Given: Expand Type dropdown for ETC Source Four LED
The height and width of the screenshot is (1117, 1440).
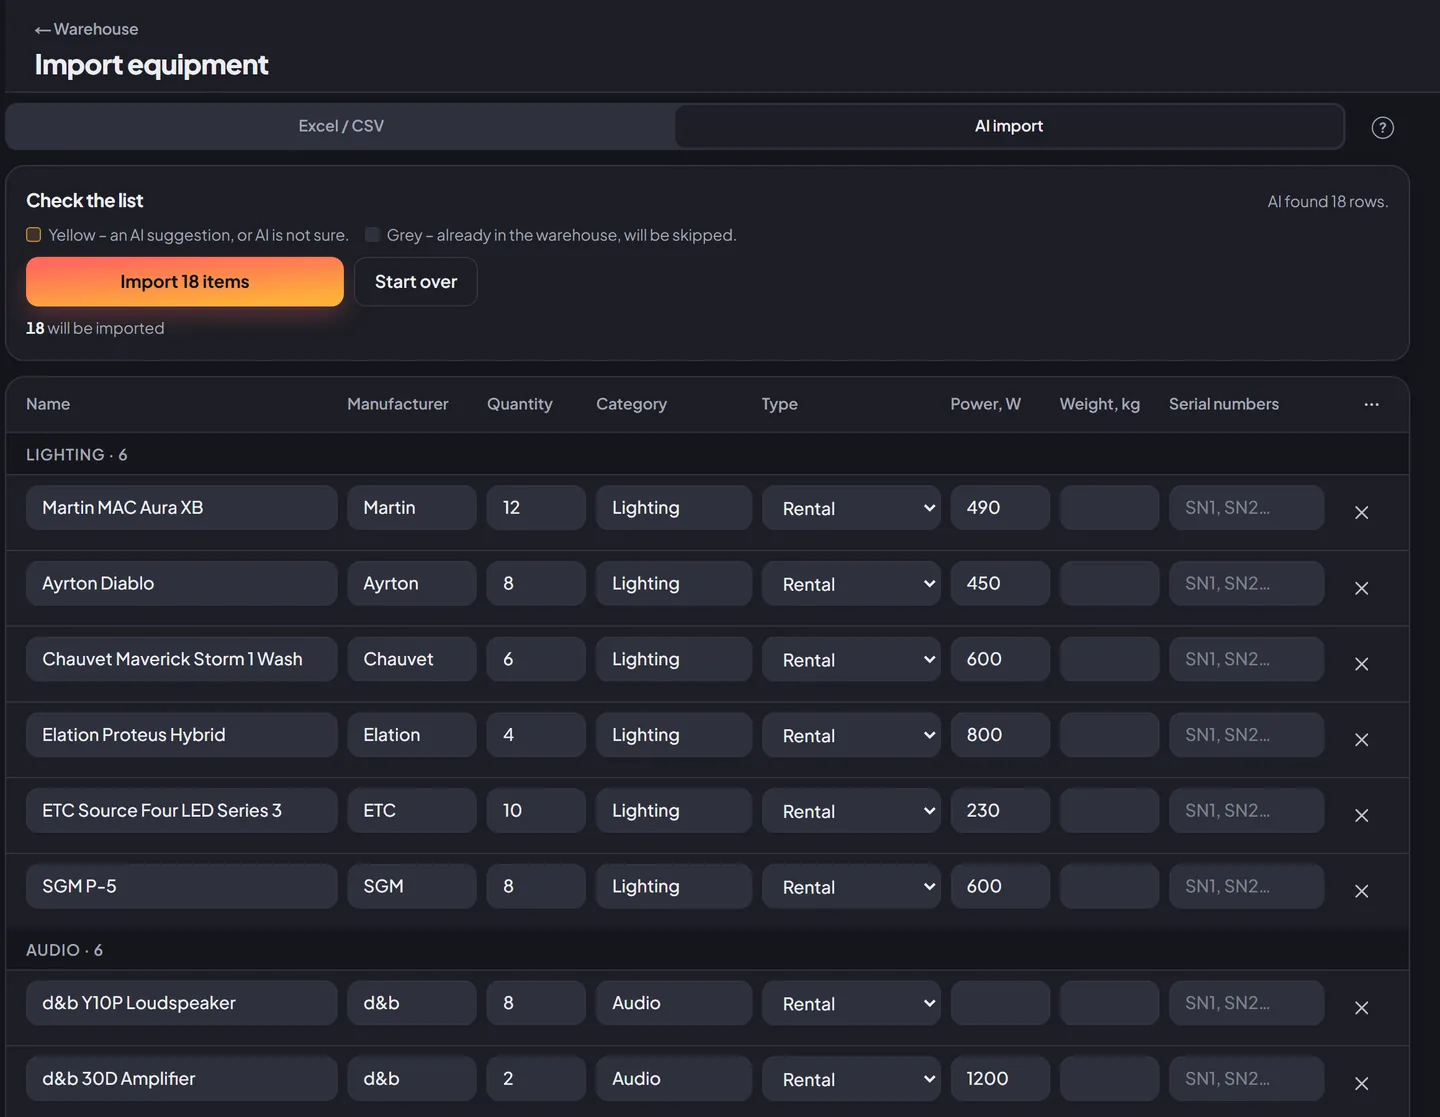Looking at the screenshot, I should tap(851, 811).
